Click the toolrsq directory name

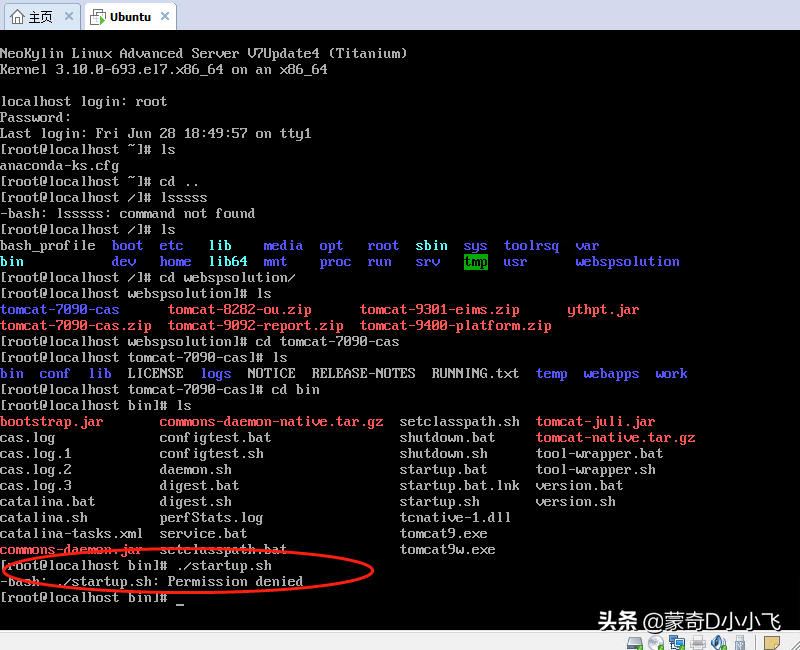[531, 246]
